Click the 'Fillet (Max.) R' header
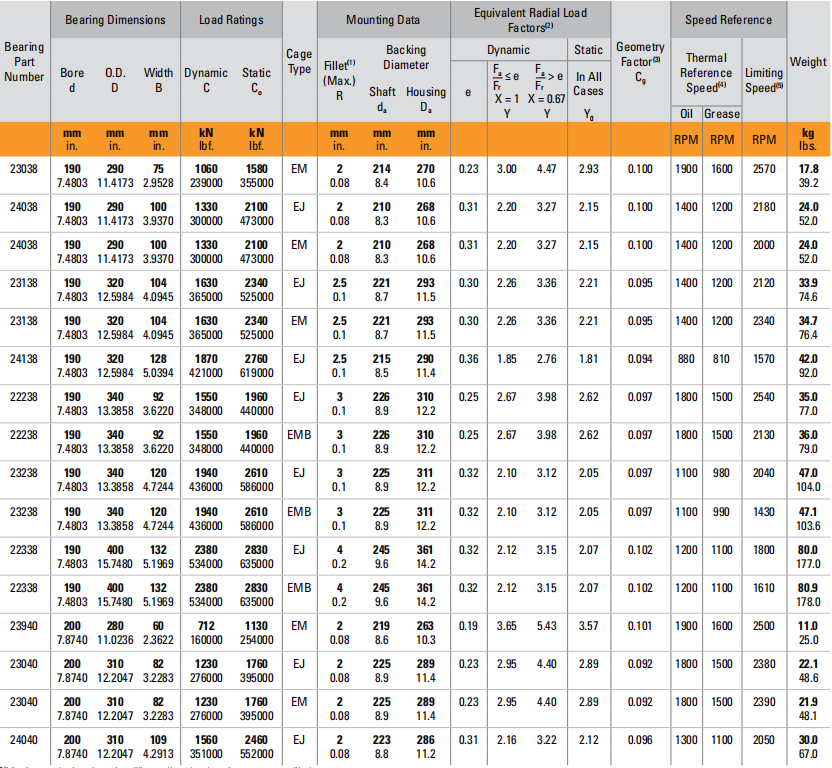The width and height of the screenshot is (832, 768). [x=339, y=81]
